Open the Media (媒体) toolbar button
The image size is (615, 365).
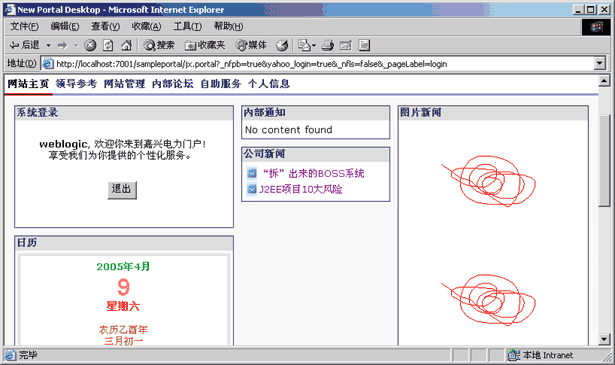pyautogui.click(x=251, y=45)
